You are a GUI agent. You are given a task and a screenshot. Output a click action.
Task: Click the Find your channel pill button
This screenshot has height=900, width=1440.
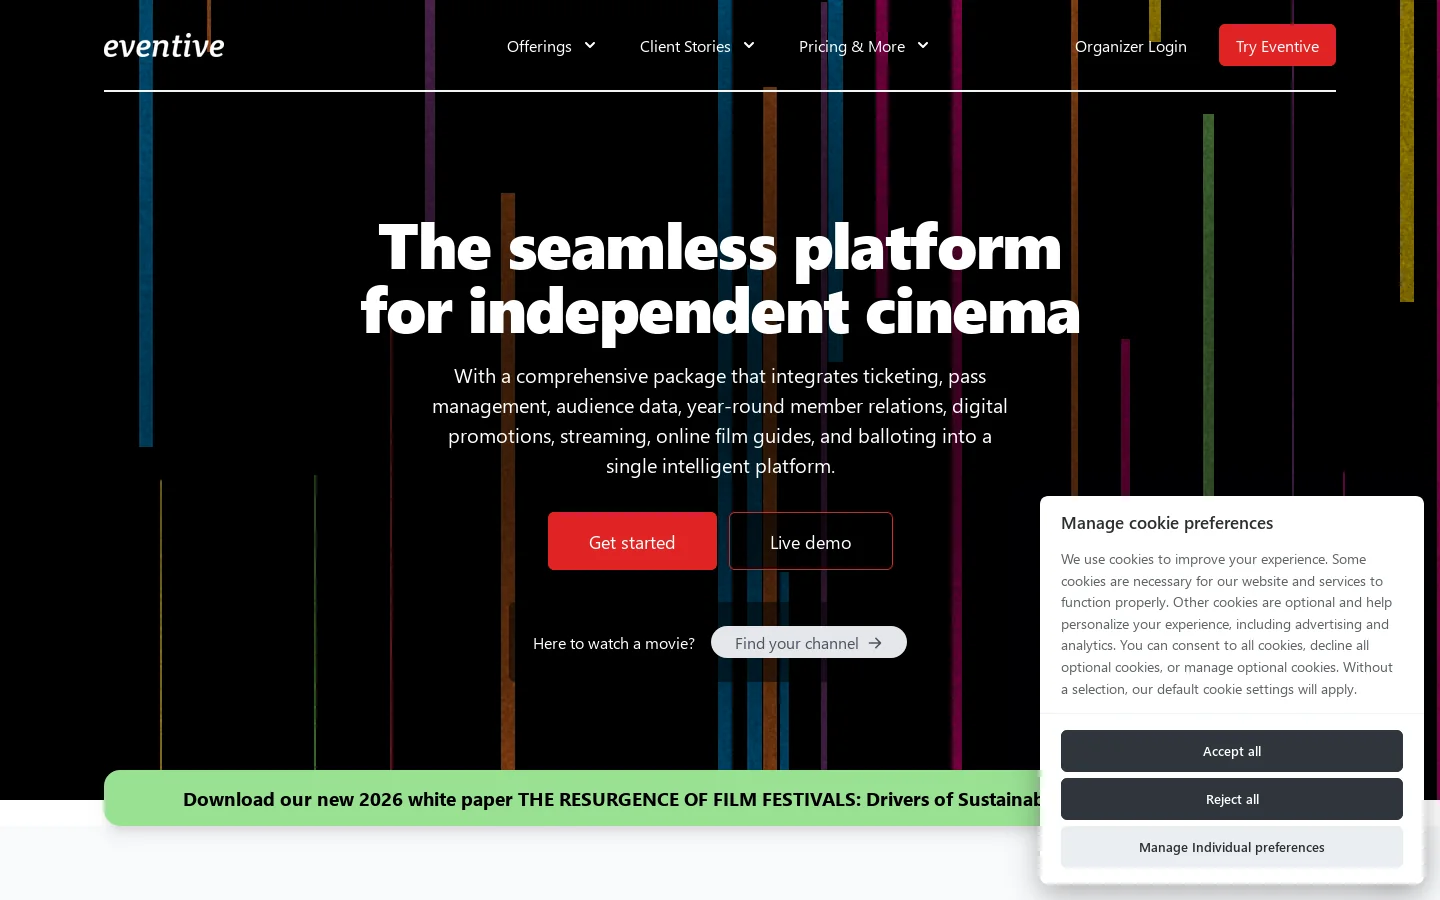(x=809, y=642)
